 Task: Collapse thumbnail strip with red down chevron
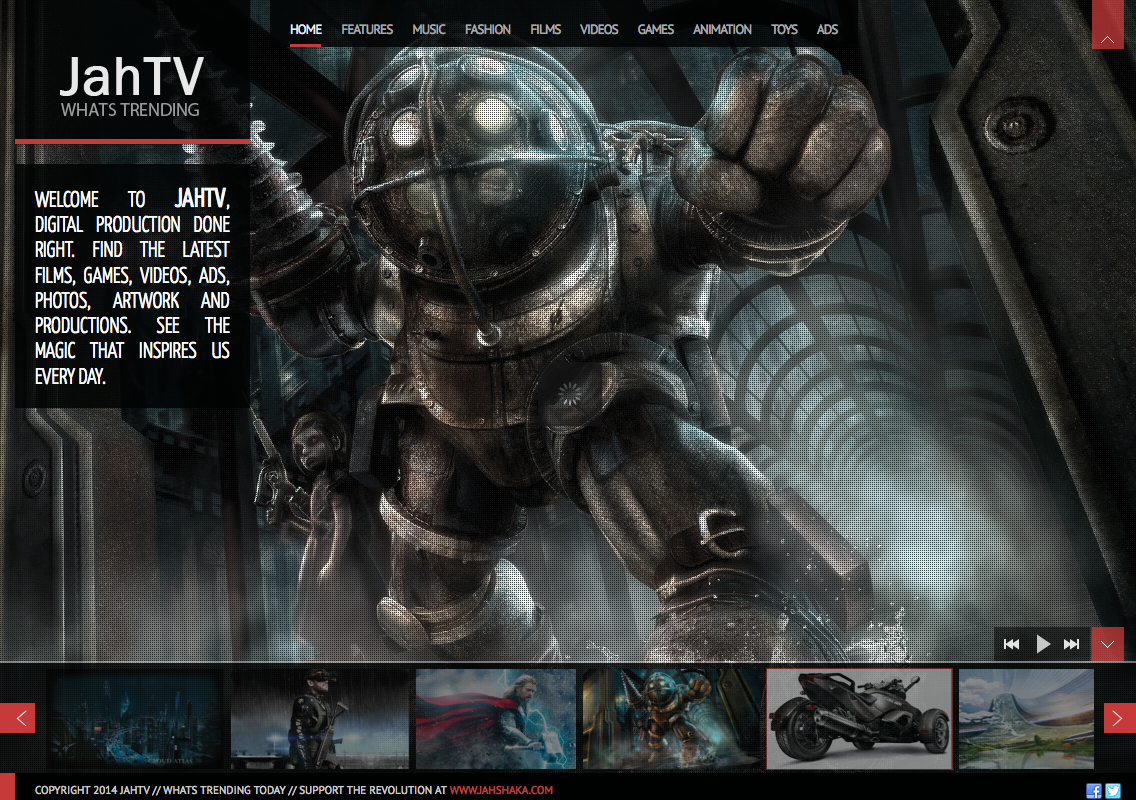click(1108, 644)
